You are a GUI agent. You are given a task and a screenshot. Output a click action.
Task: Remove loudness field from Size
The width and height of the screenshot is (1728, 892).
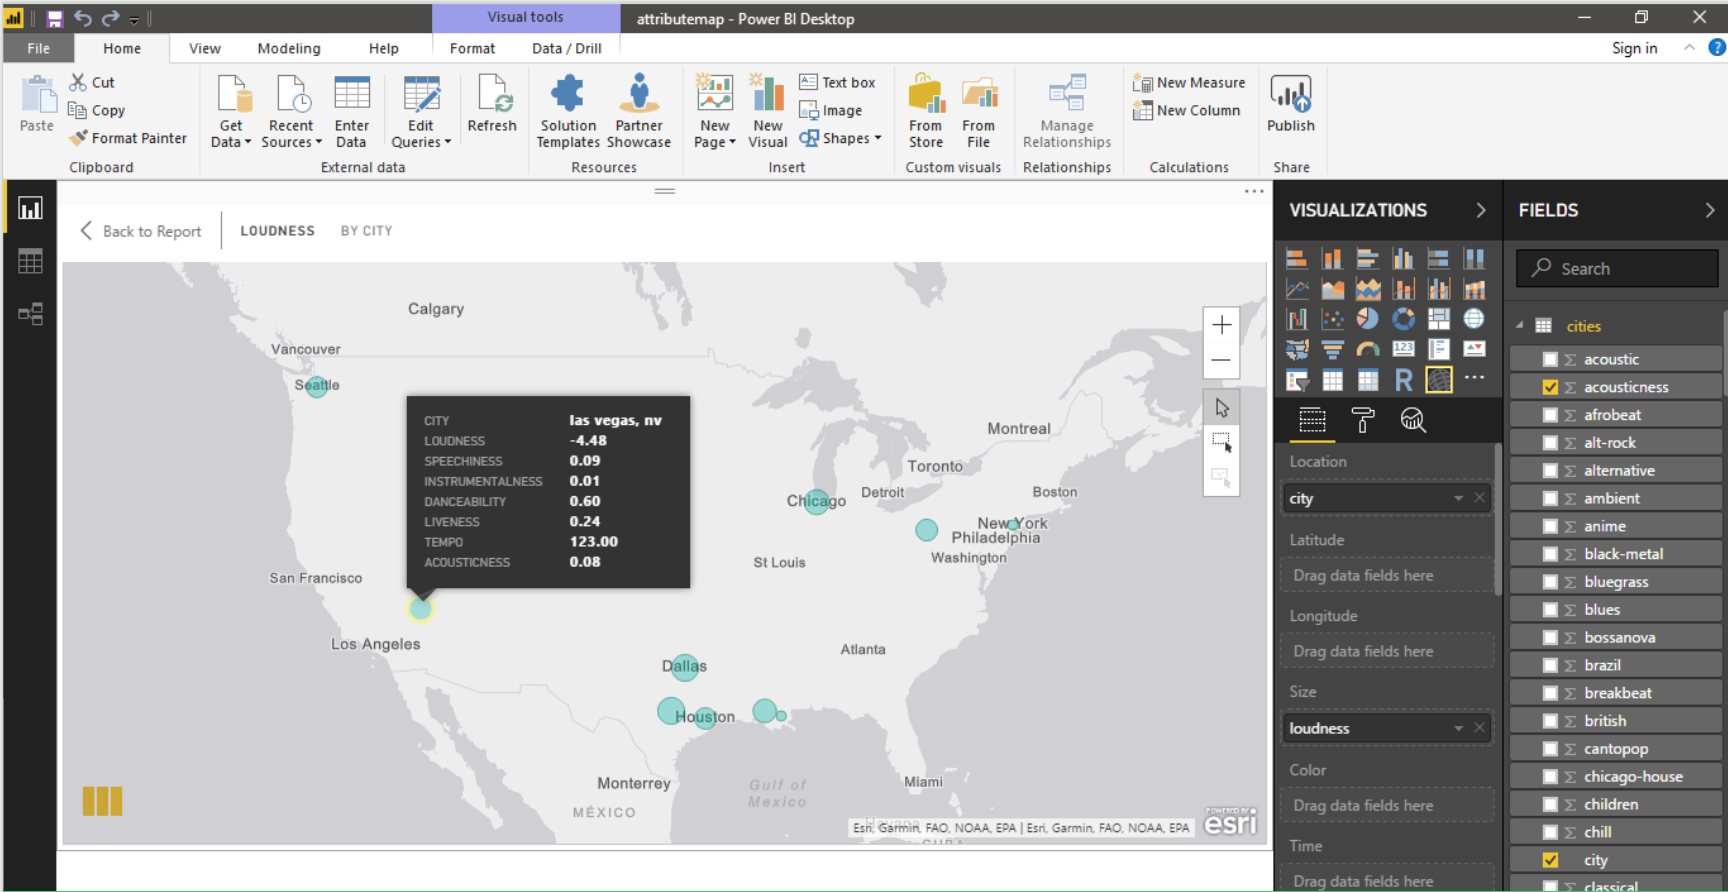tap(1479, 728)
